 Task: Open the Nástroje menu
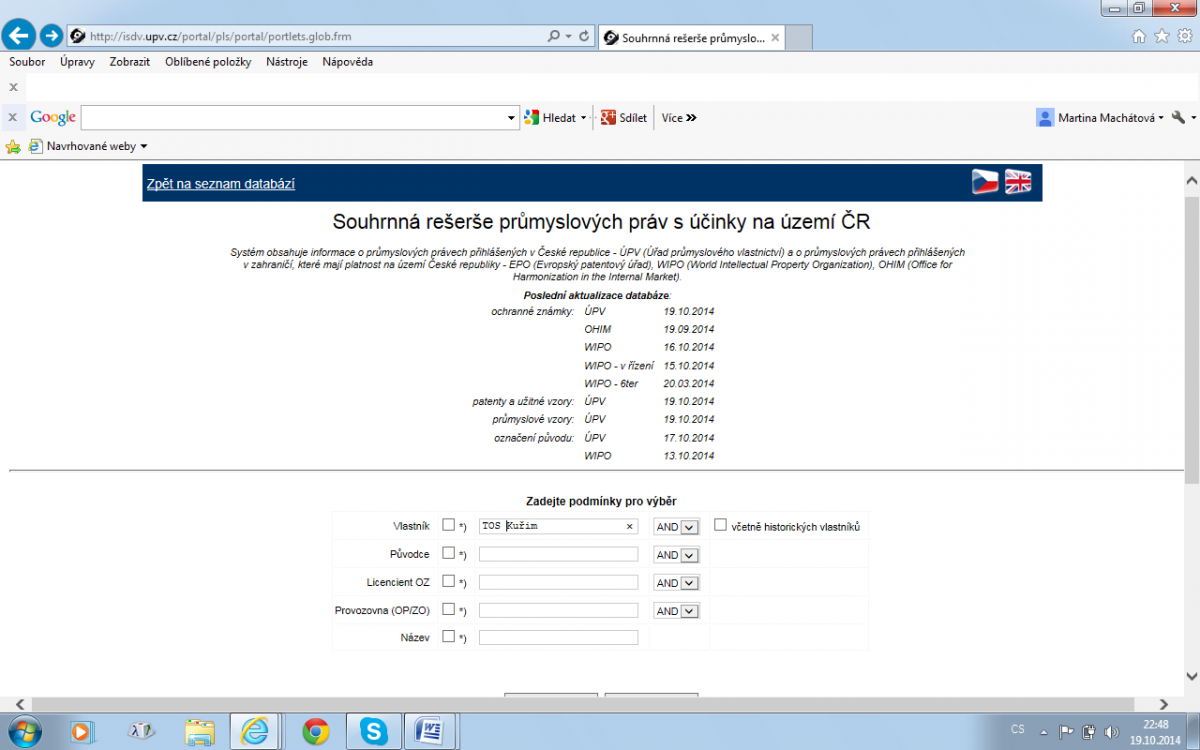click(286, 62)
